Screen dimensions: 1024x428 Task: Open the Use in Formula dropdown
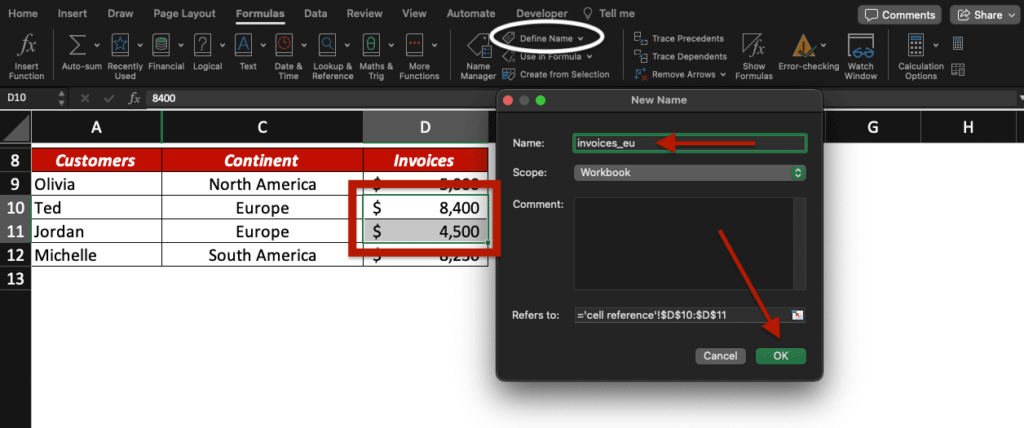tap(589, 56)
